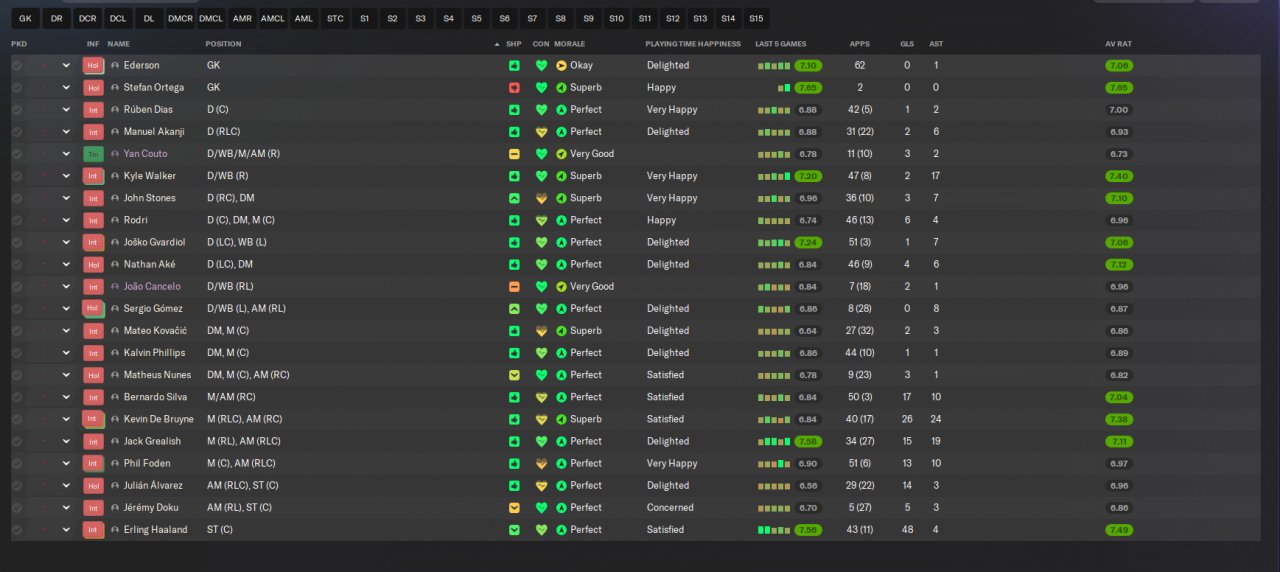Toggle Phil Foden's picked checkmark
This screenshot has width=1280, height=572.
coord(17,464)
